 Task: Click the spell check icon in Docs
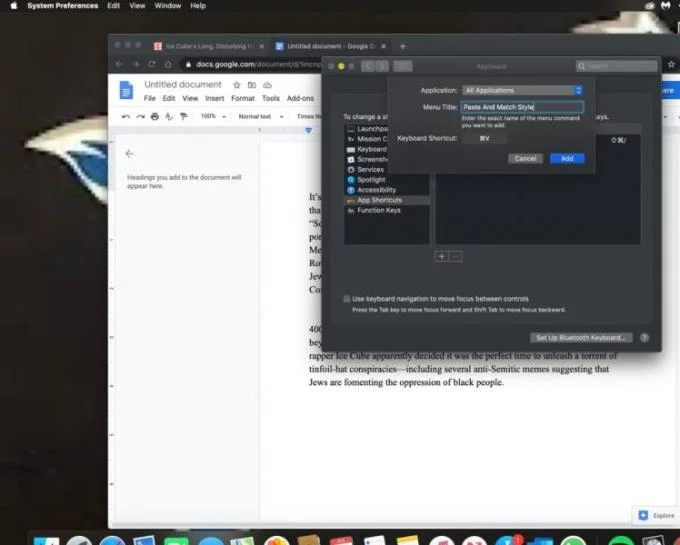(169, 116)
